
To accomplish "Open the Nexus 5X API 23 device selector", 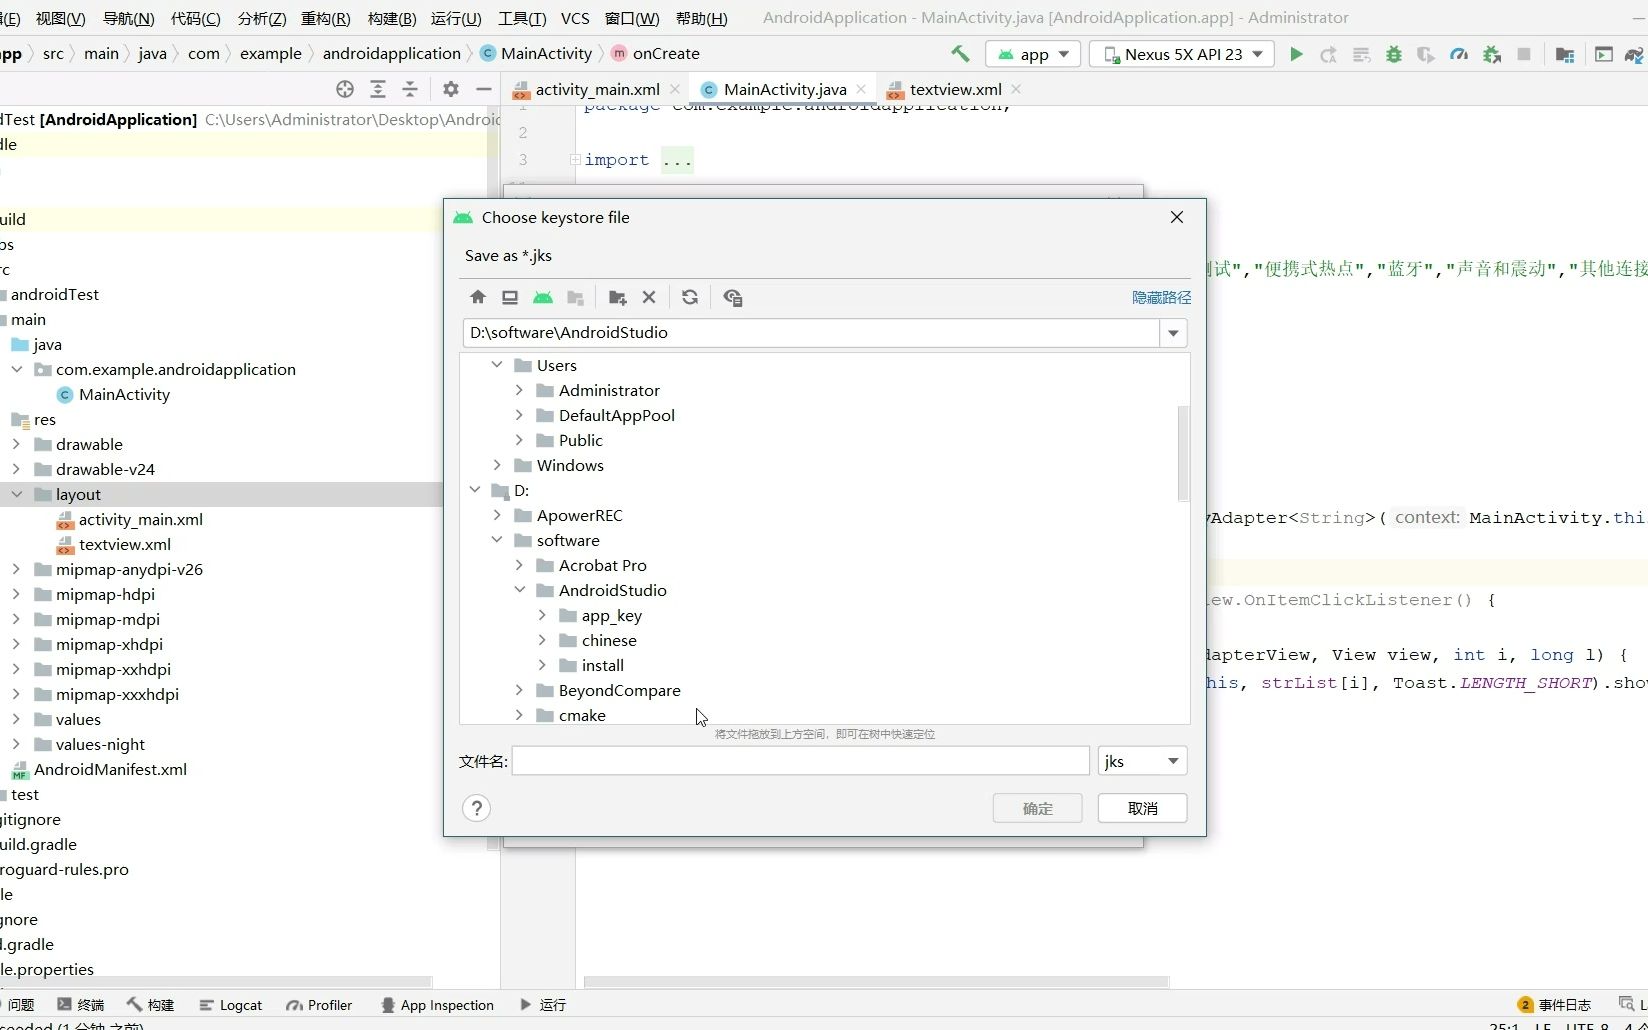I will point(1181,54).
